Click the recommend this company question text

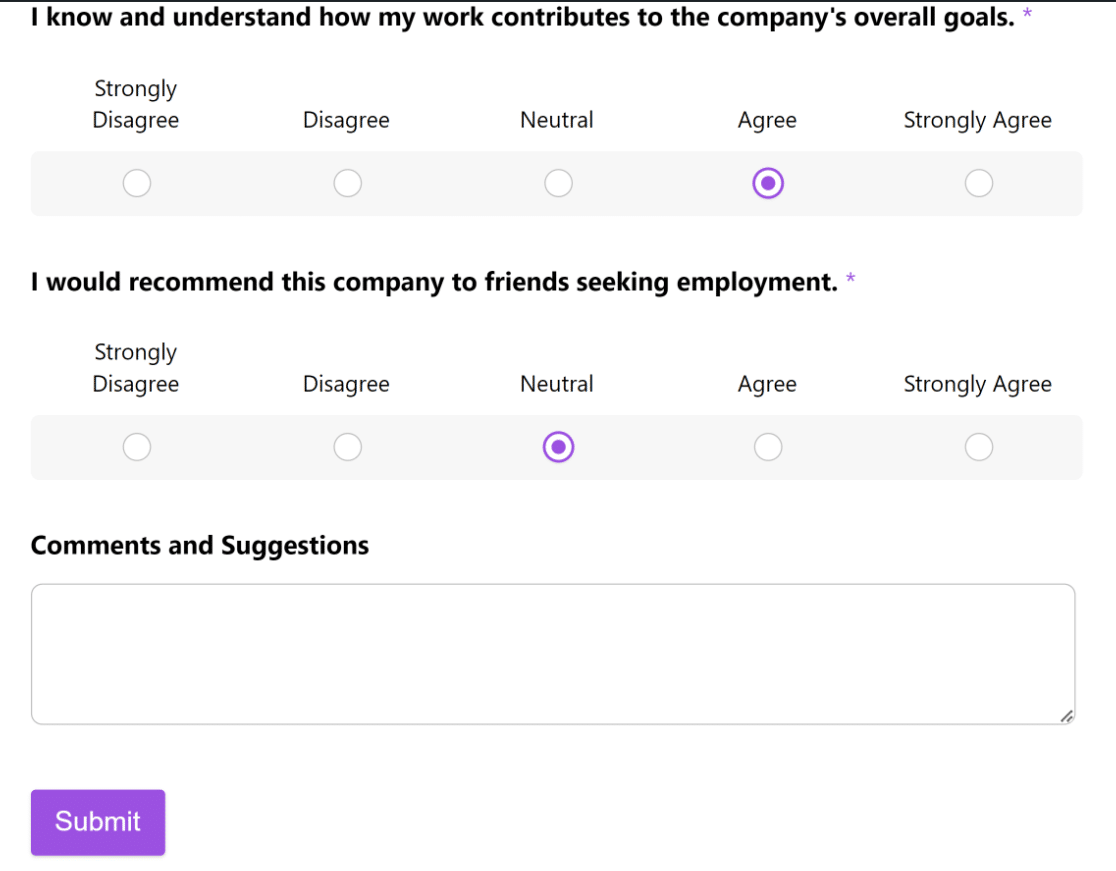[x=434, y=283]
